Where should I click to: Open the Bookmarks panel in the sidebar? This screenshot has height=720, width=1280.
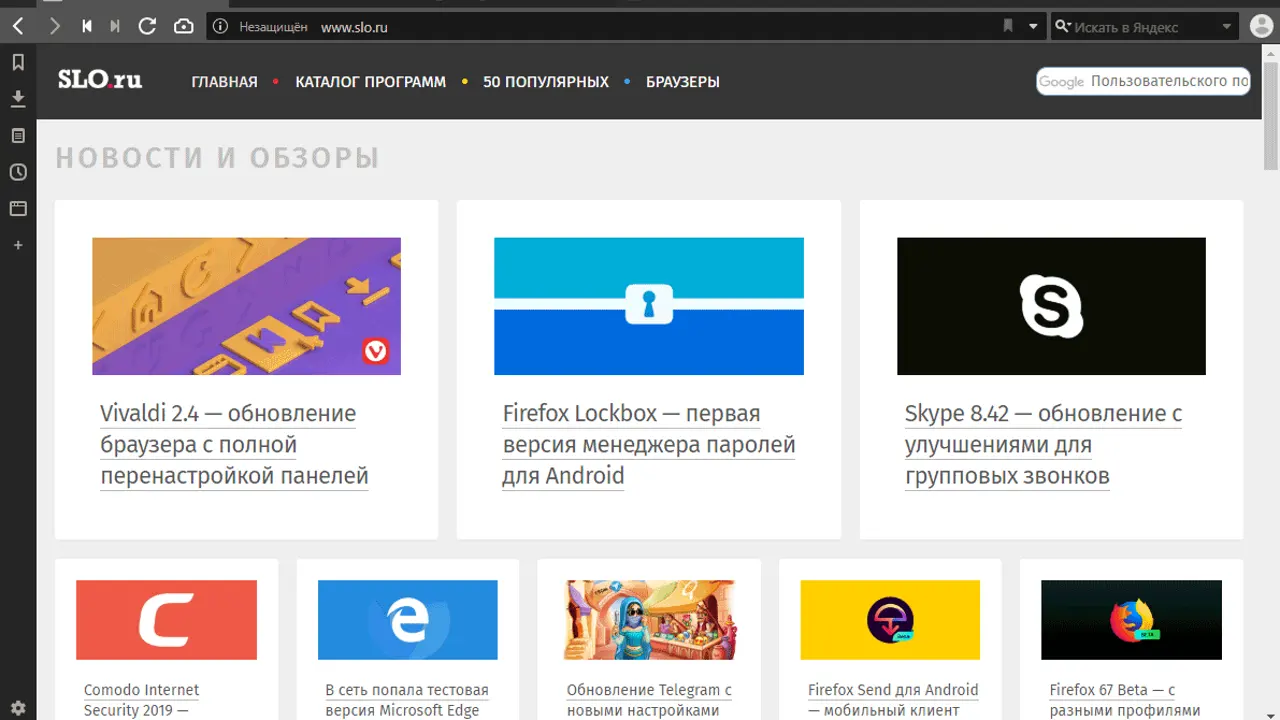[18, 63]
